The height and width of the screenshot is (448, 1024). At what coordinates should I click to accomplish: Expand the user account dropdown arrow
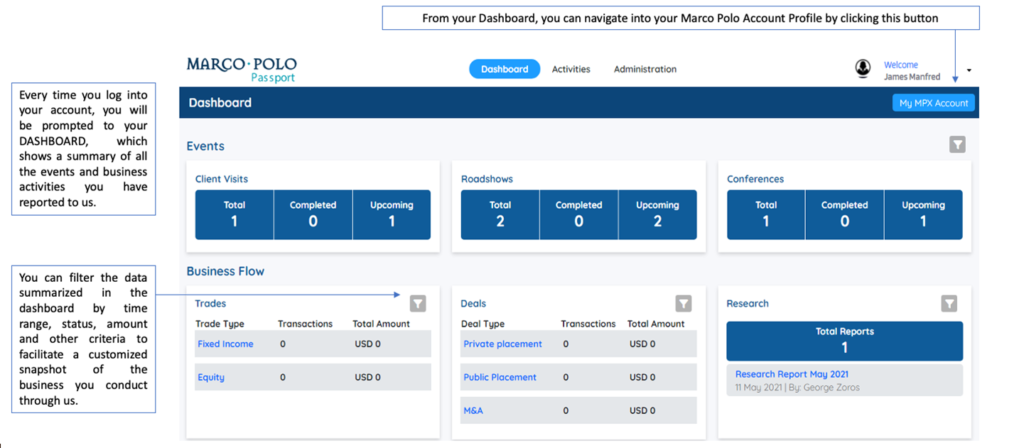[969, 70]
